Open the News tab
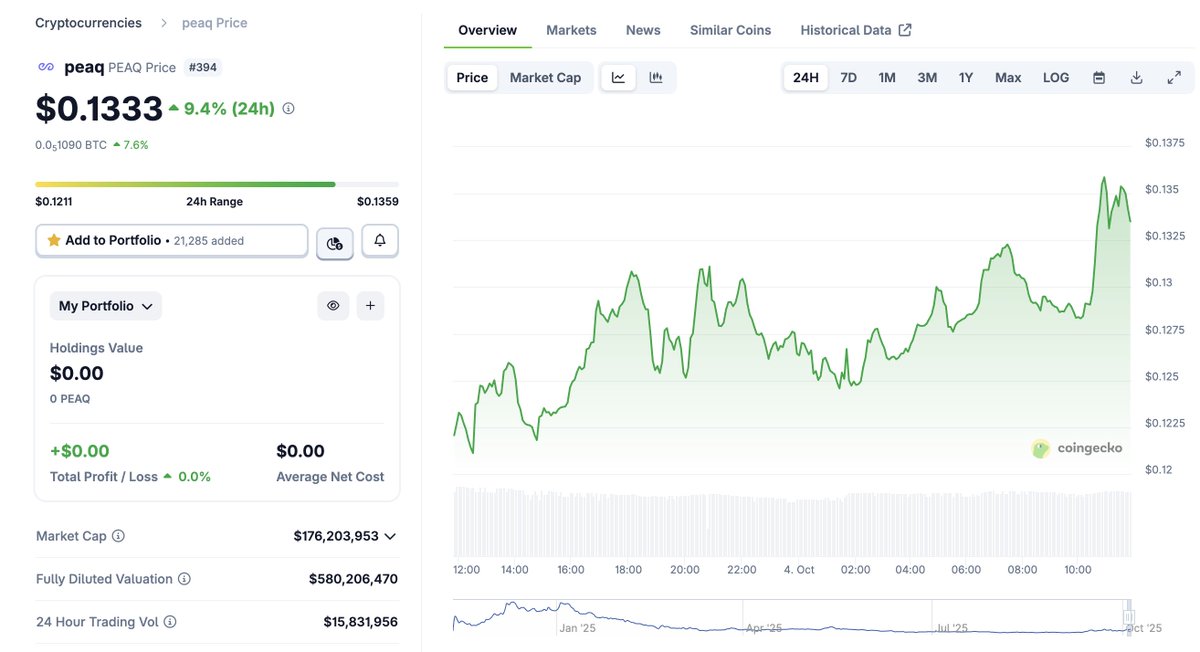 click(x=643, y=30)
